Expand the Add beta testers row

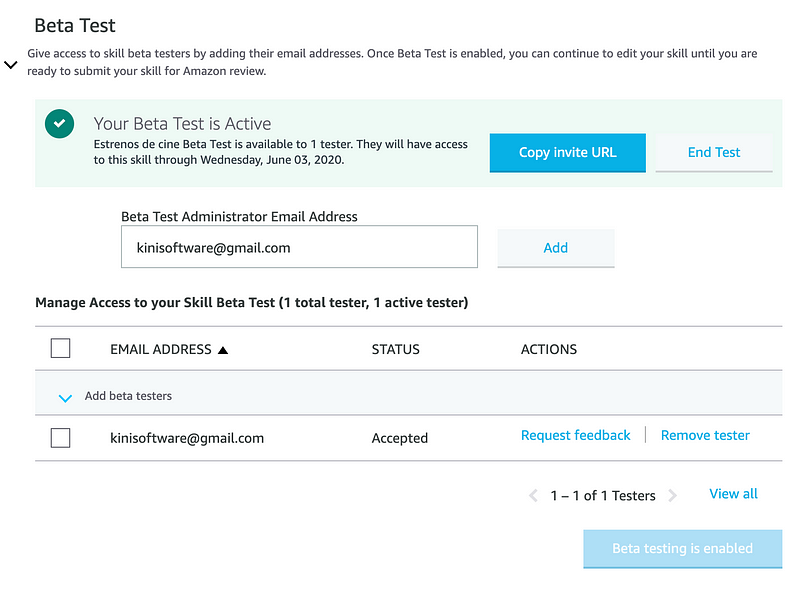tap(66, 397)
